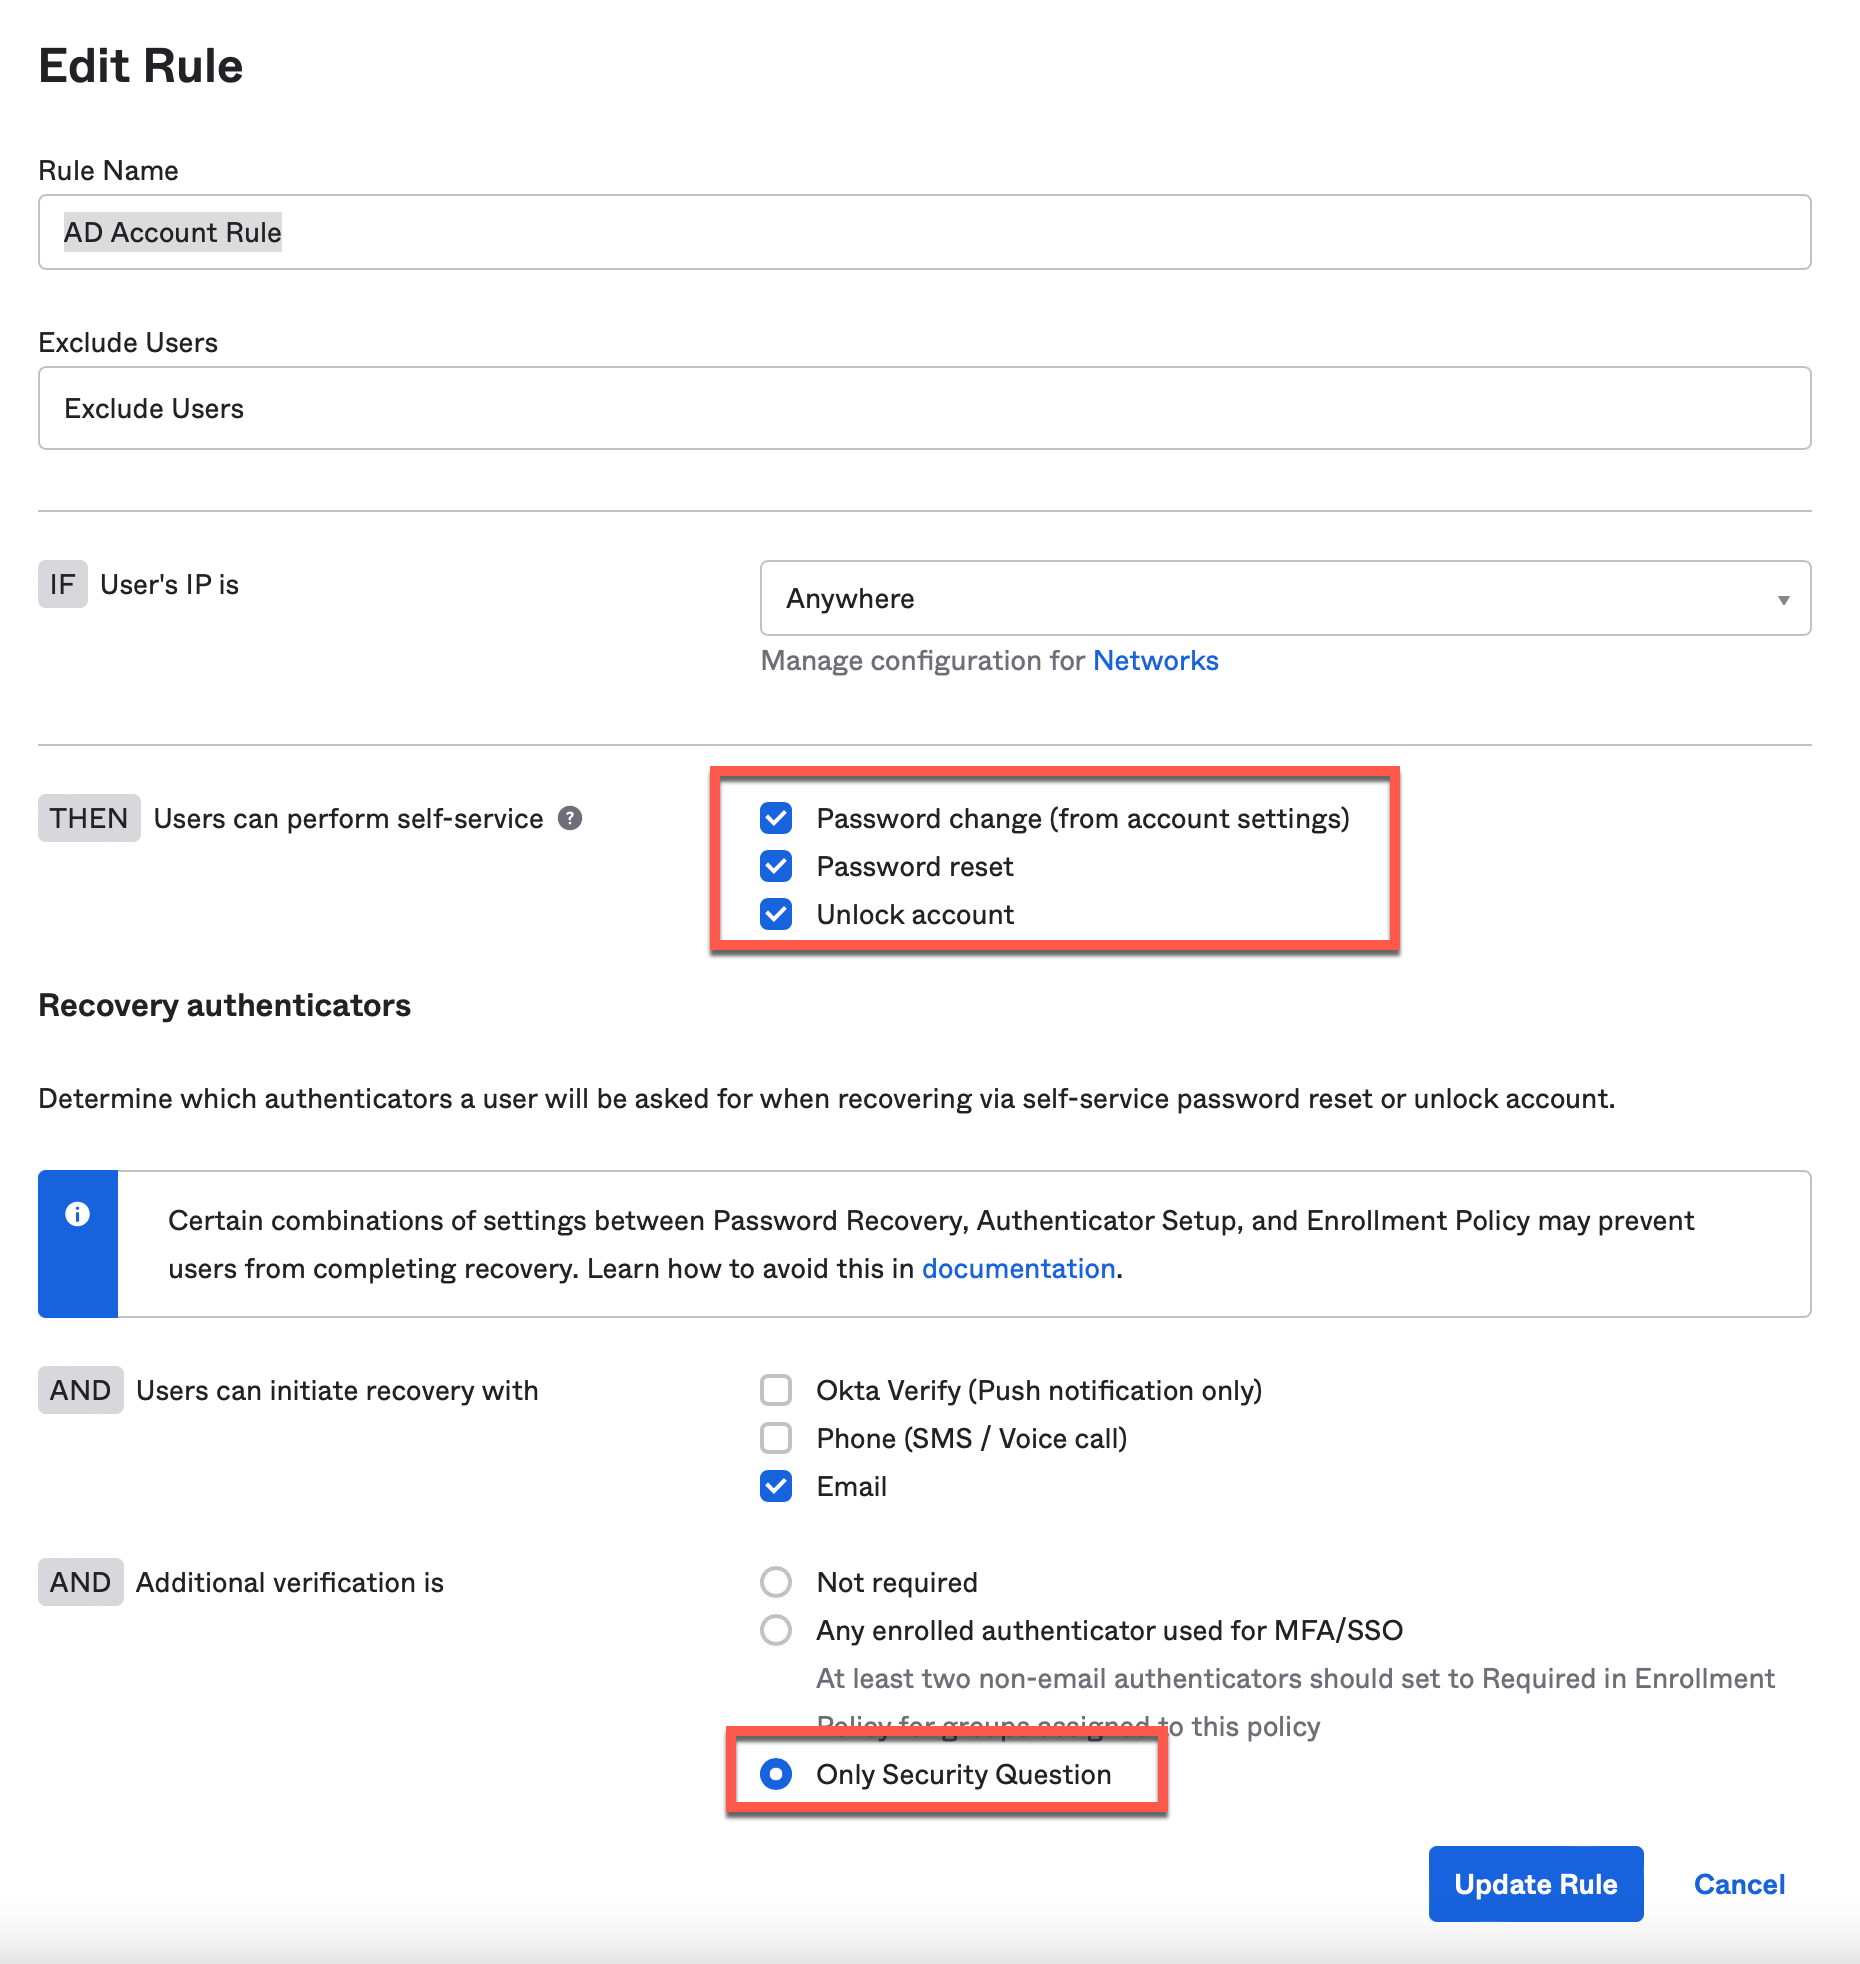1860x1964 pixels.
Task: Click the self-service help question mark icon
Action: 570,818
